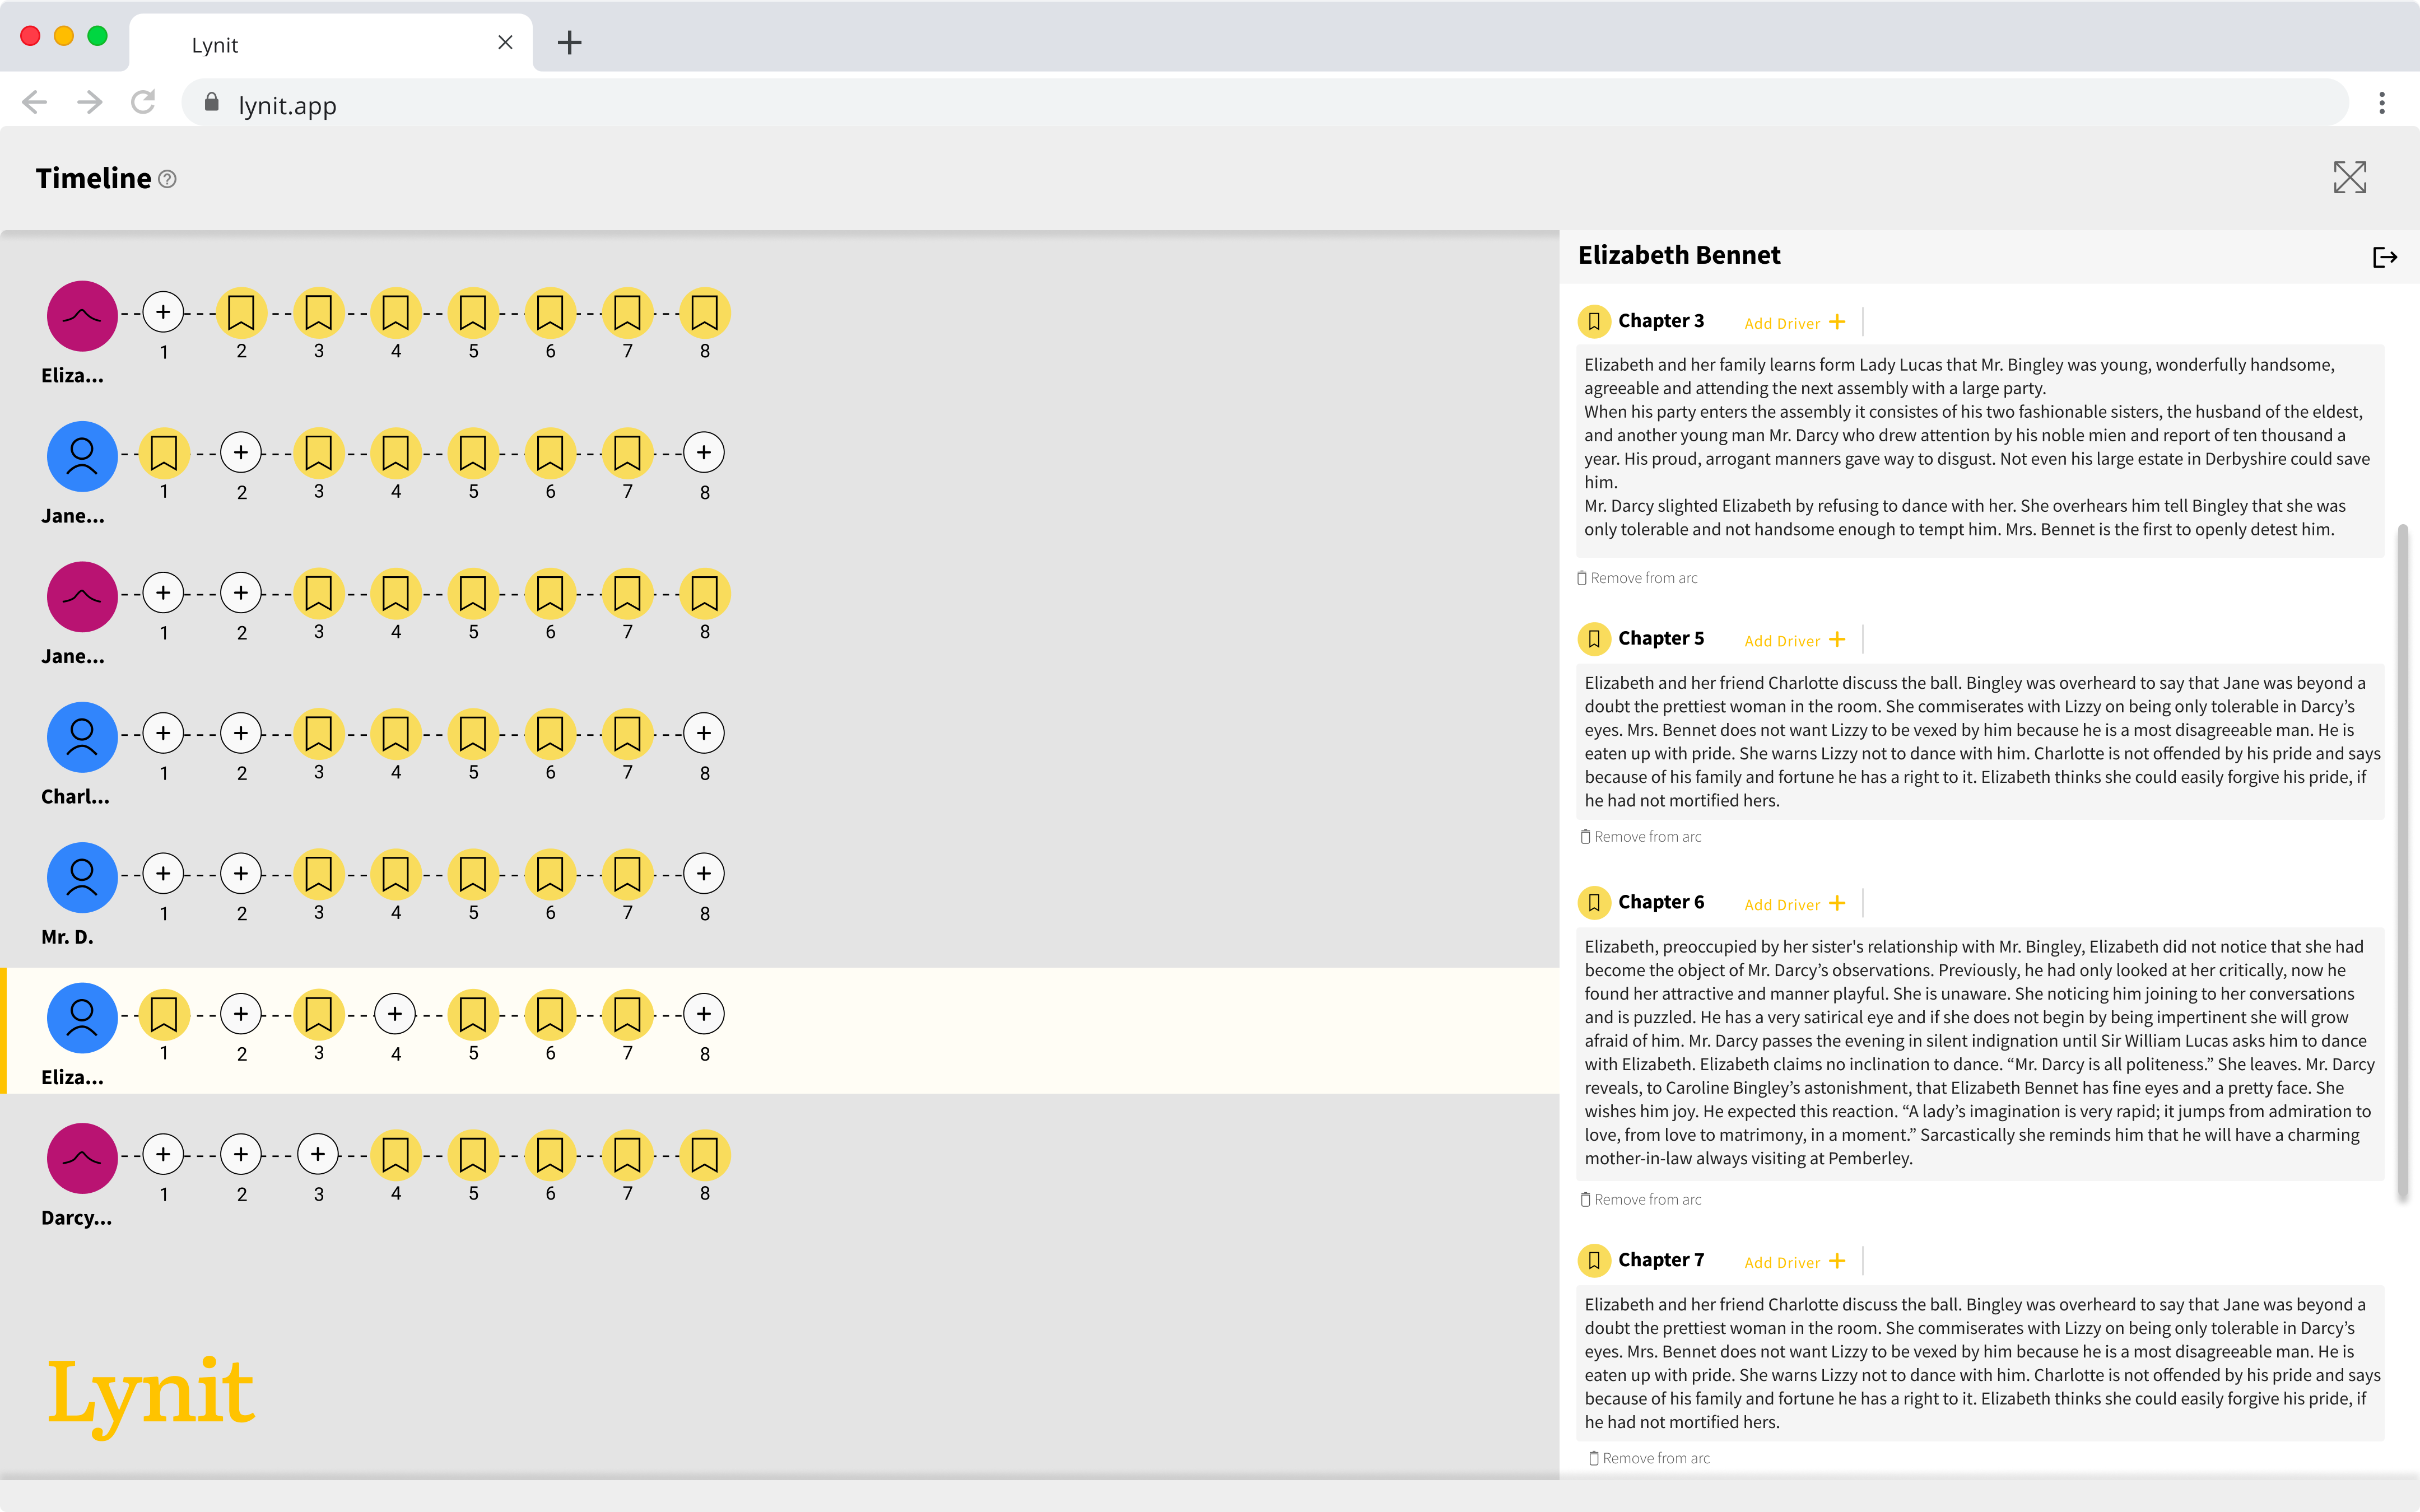The width and height of the screenshot is (2420, 1512).
Task: Open chapter 6 bookmark in pink-avatar Jane... row
Action: [x=550, y=593]
